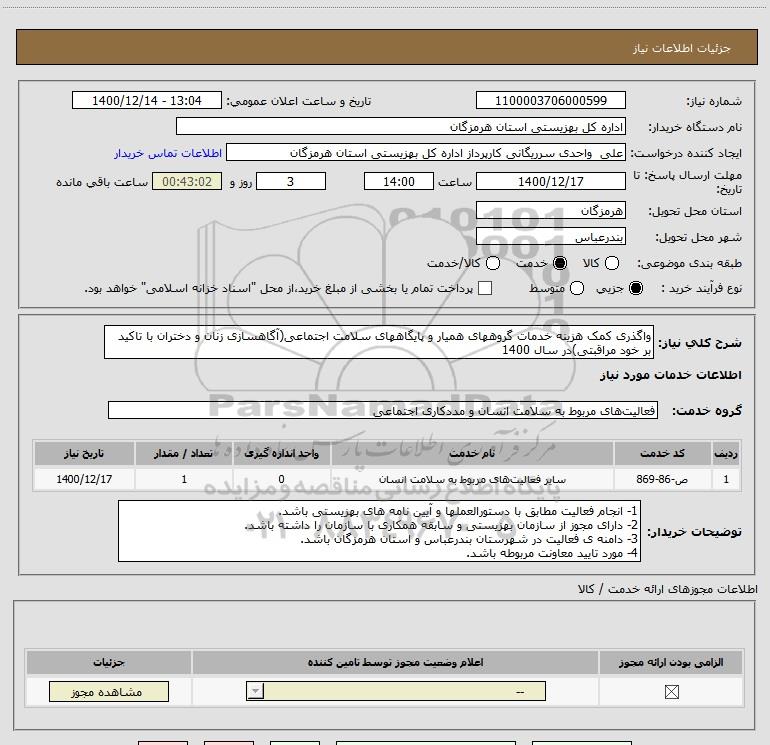Choose جزیی purchase process radio

636,289
